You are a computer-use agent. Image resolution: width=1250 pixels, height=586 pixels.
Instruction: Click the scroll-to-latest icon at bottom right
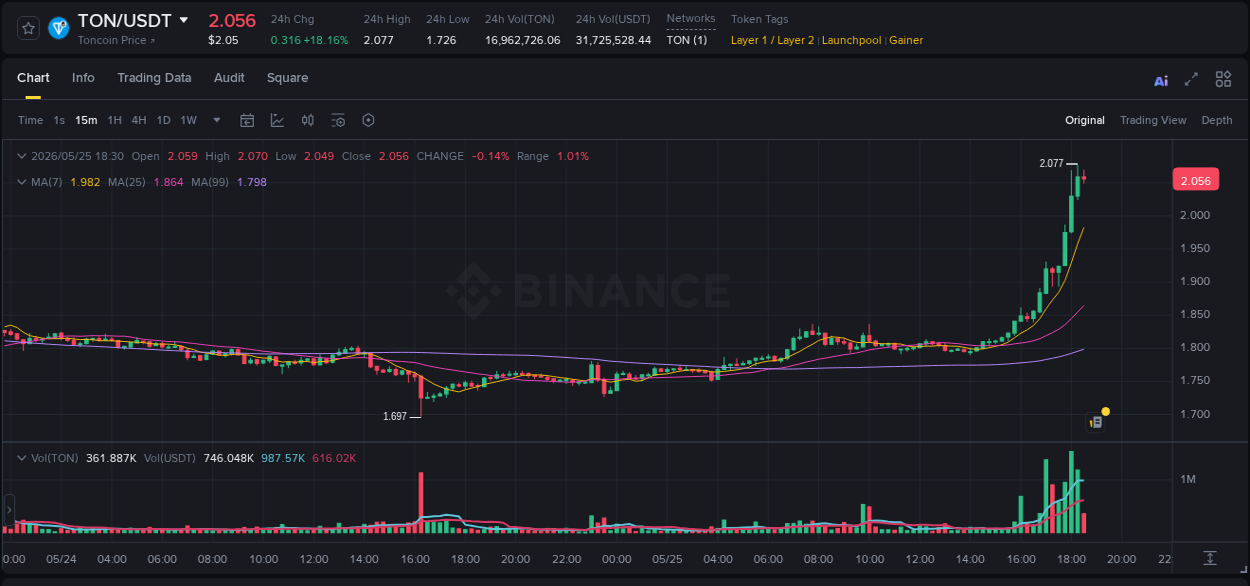[x=1210, y=557]
